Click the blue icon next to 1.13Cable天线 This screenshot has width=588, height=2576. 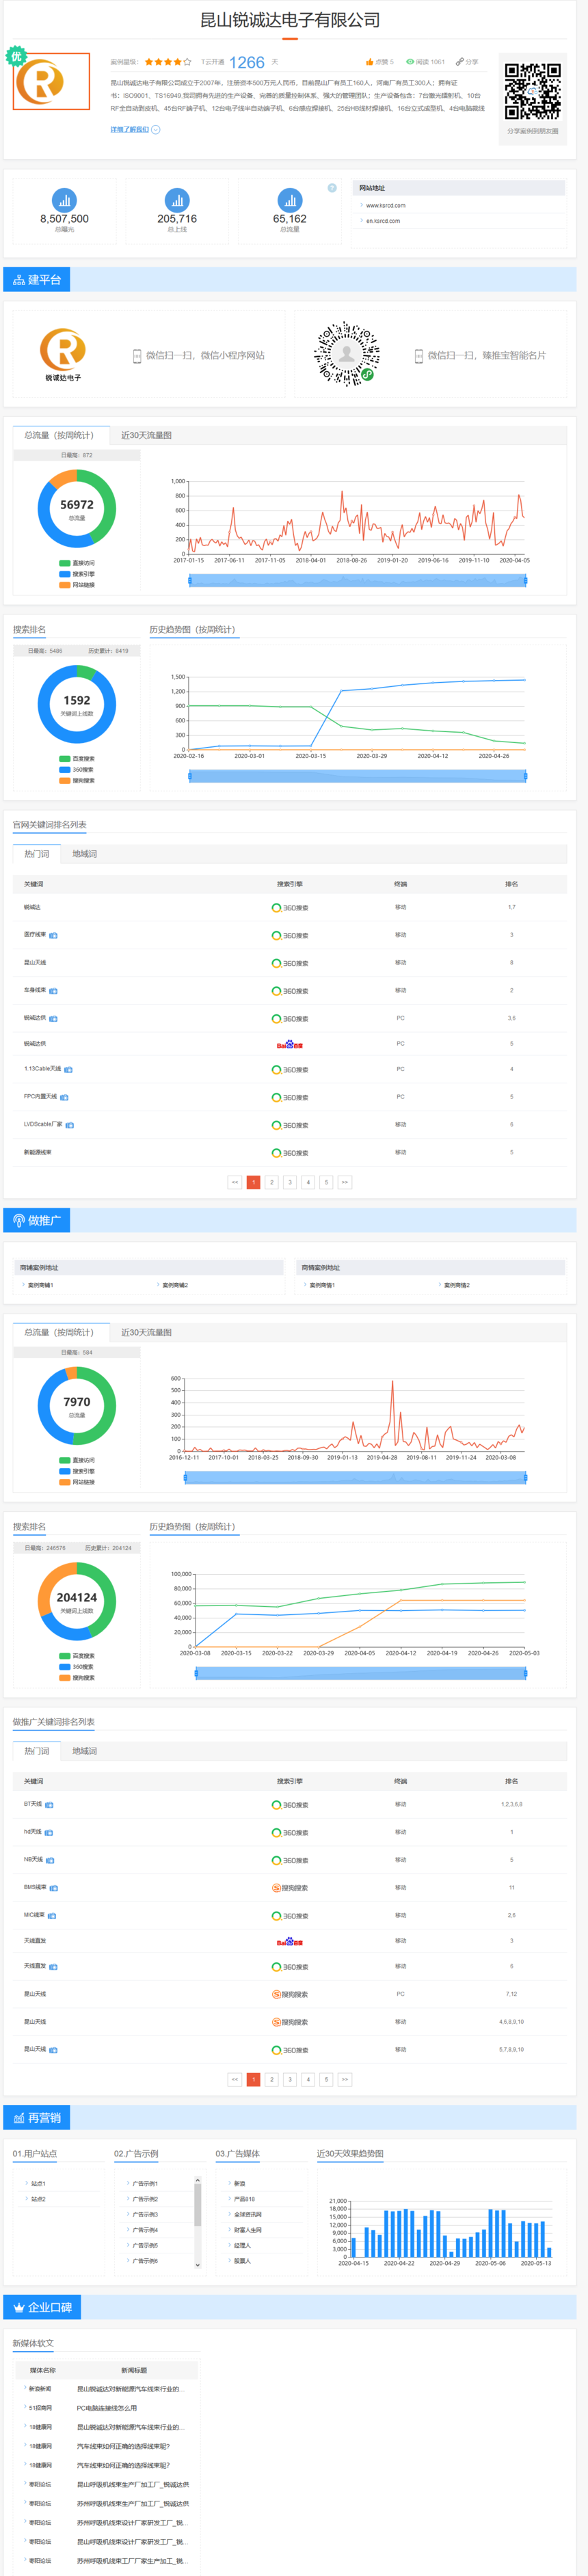point(68,1070)
